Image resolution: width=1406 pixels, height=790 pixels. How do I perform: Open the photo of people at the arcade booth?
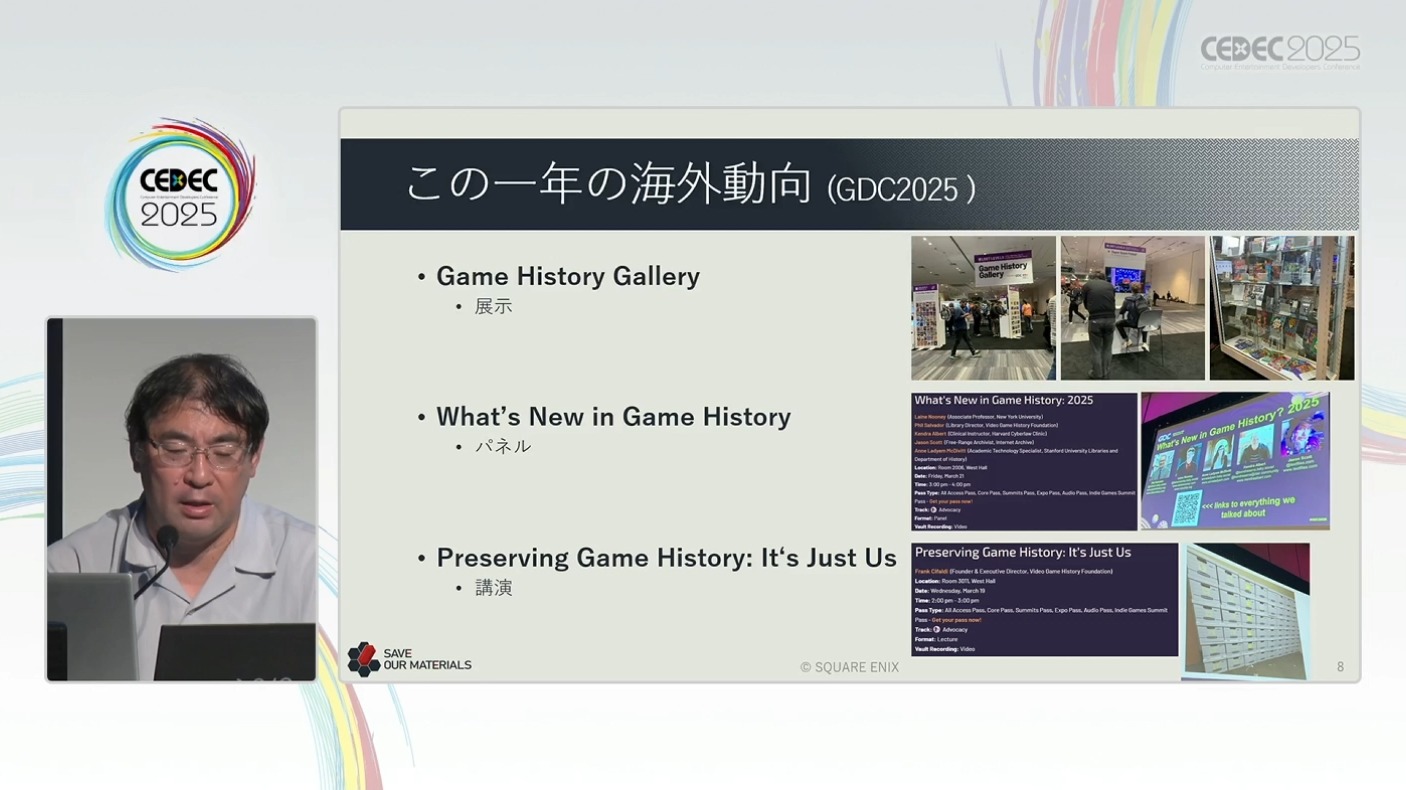1132,308
